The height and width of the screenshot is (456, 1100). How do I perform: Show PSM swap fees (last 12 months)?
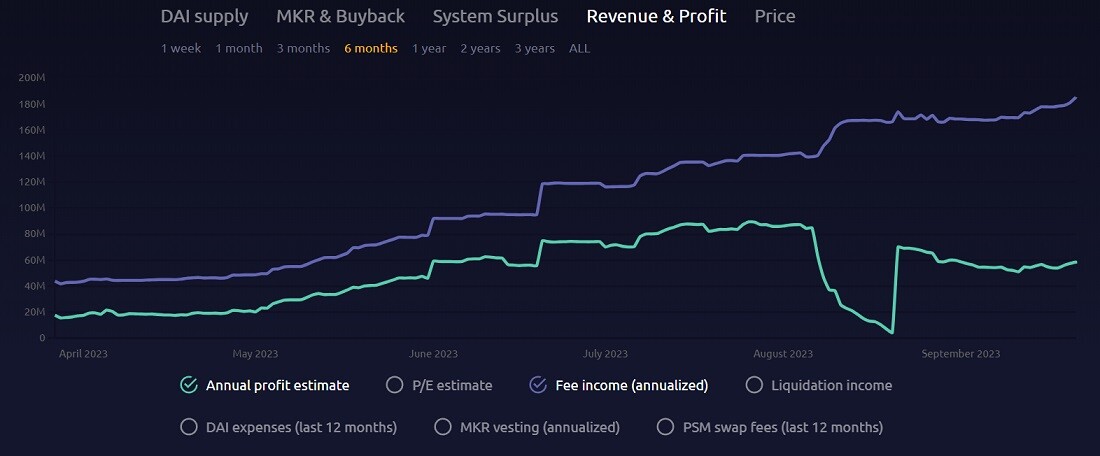pos(665,427)
